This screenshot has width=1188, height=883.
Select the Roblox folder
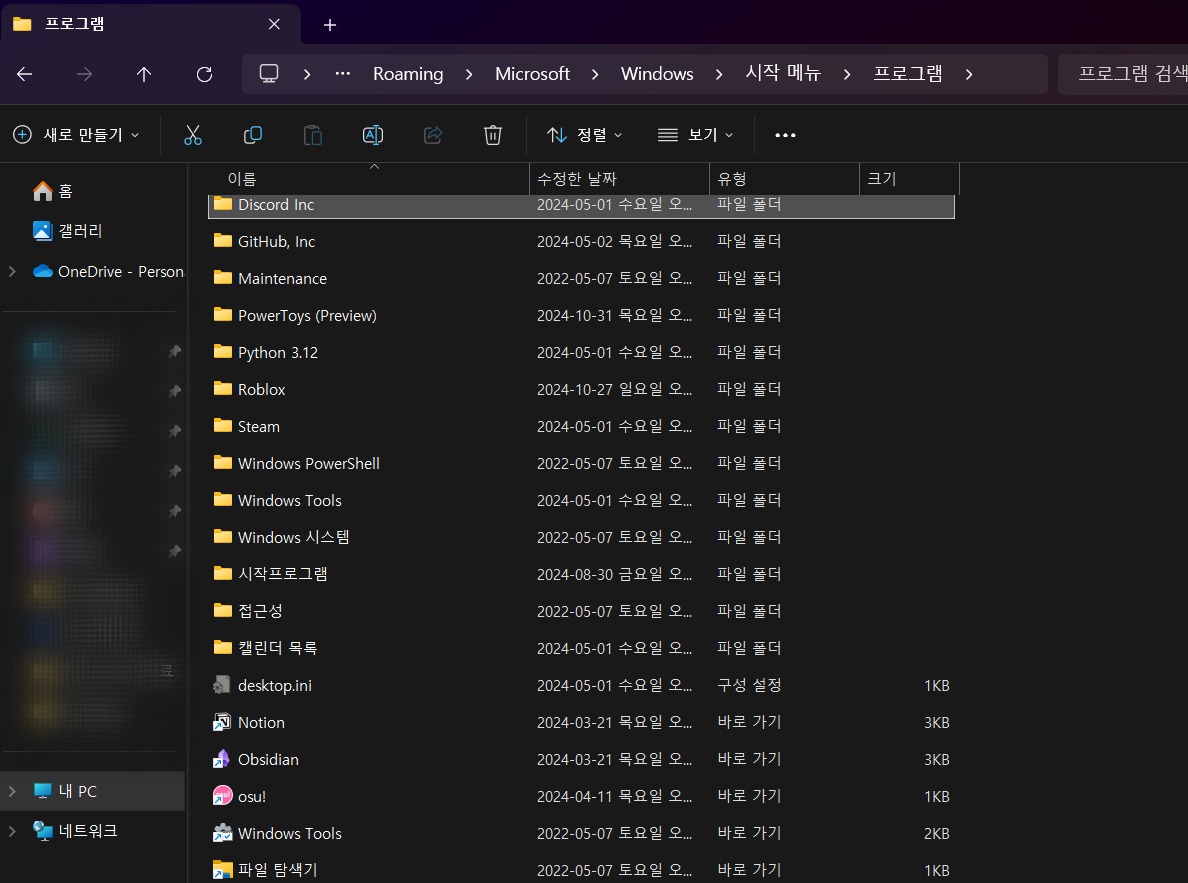coord(581,390)
